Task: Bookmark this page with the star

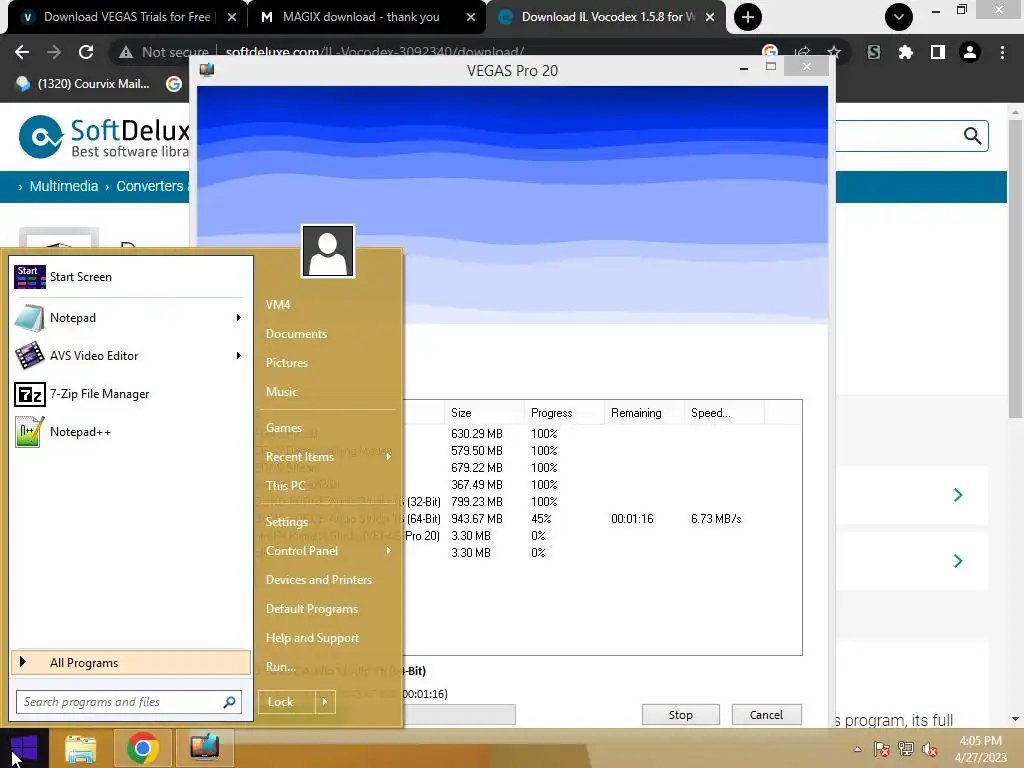Action: click(x=834, y=52)
